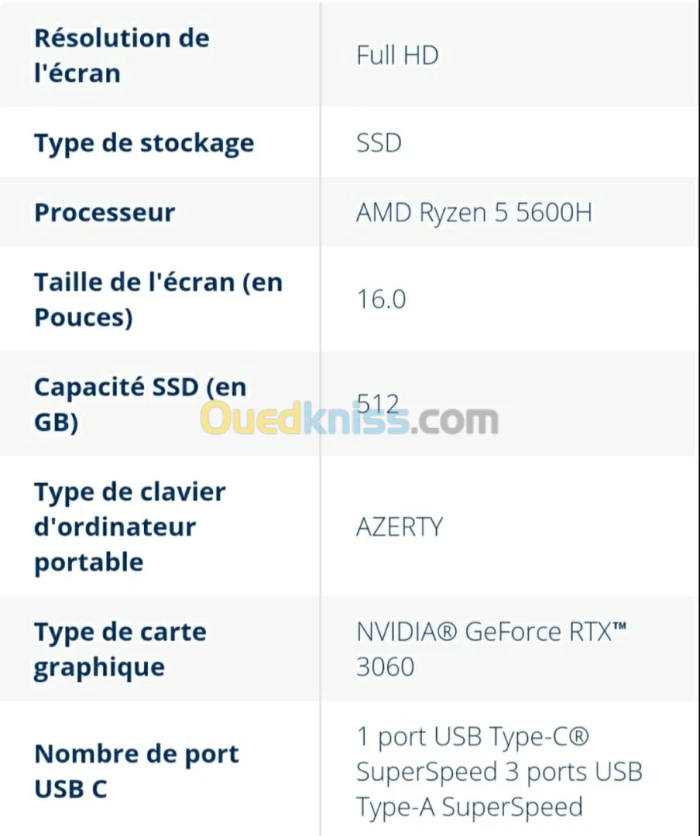Select the "Nombre de port USB C" label
The width and height of the screenshot is (700, 836).
[136, 771]
